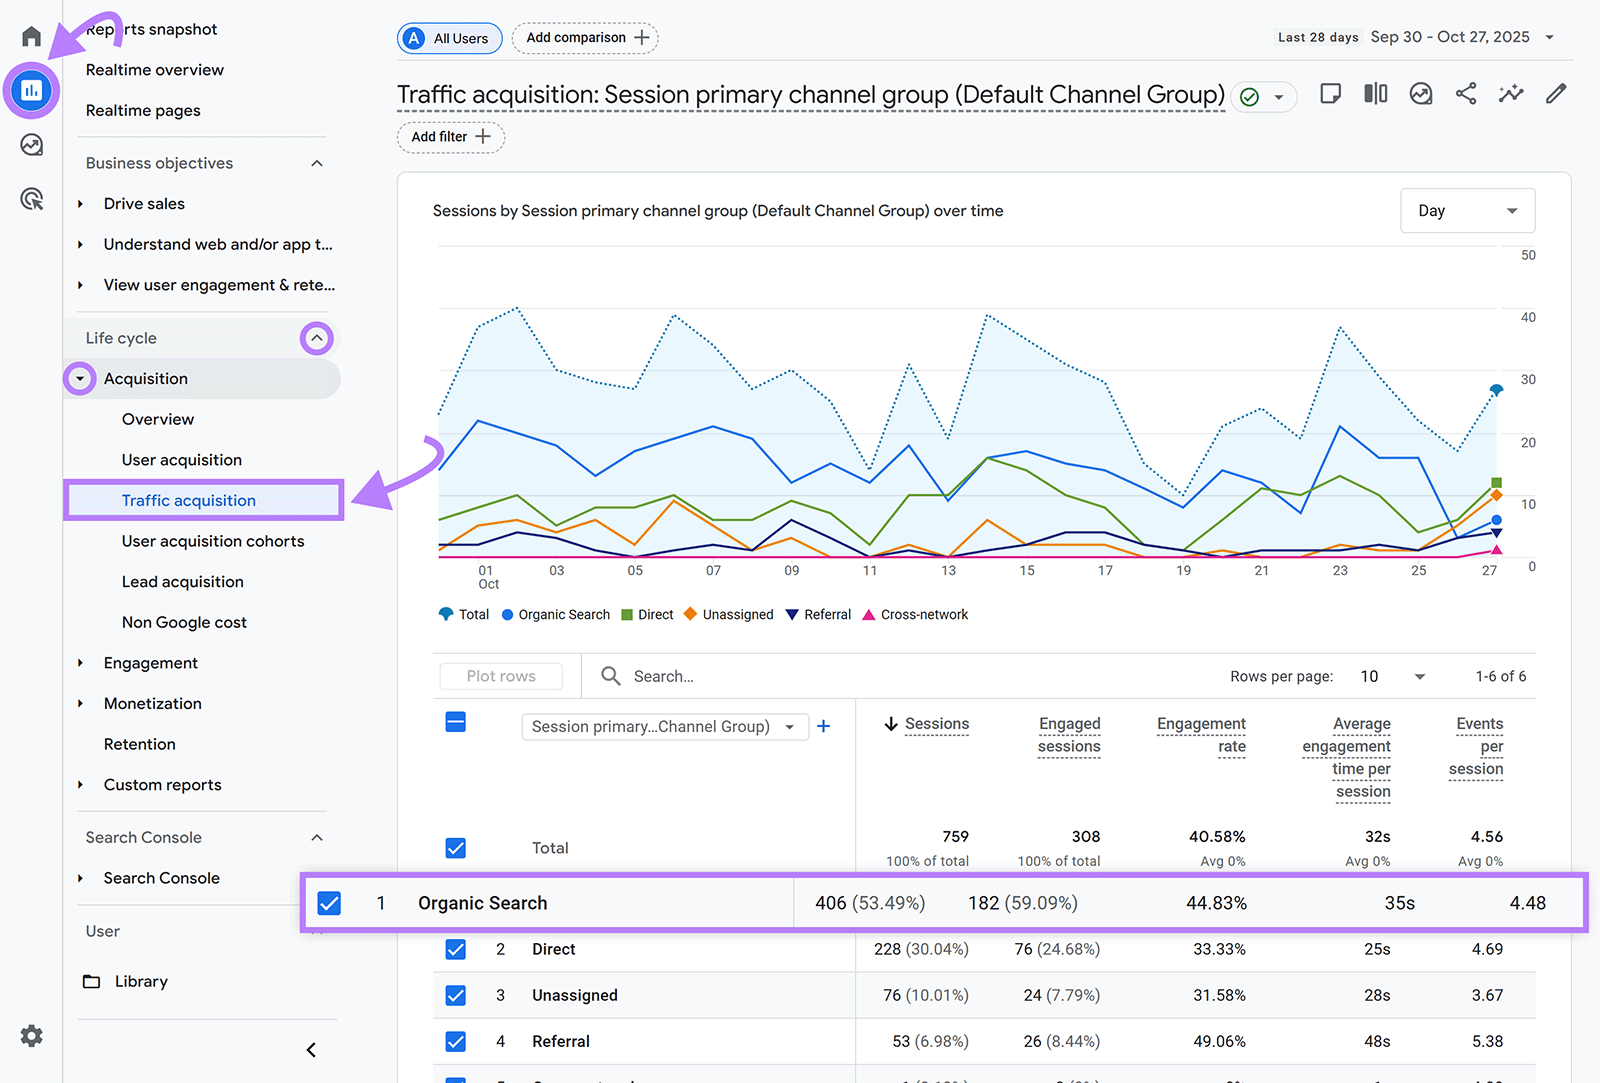Open the Day granularity dropdown
Viewport: 1600px width, 1083px height.
pyautogui.click(x=1467, y=210)
